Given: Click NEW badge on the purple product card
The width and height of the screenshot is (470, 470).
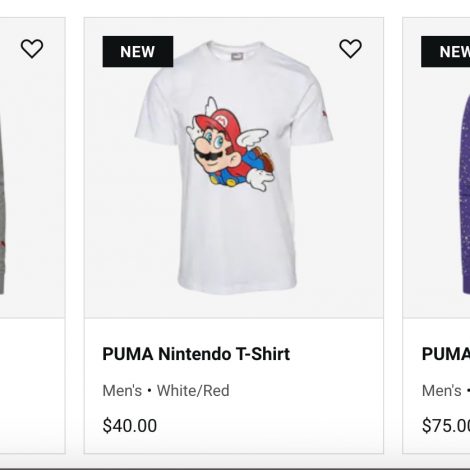Looking at the screenshot, I should (x=446, y=52).
